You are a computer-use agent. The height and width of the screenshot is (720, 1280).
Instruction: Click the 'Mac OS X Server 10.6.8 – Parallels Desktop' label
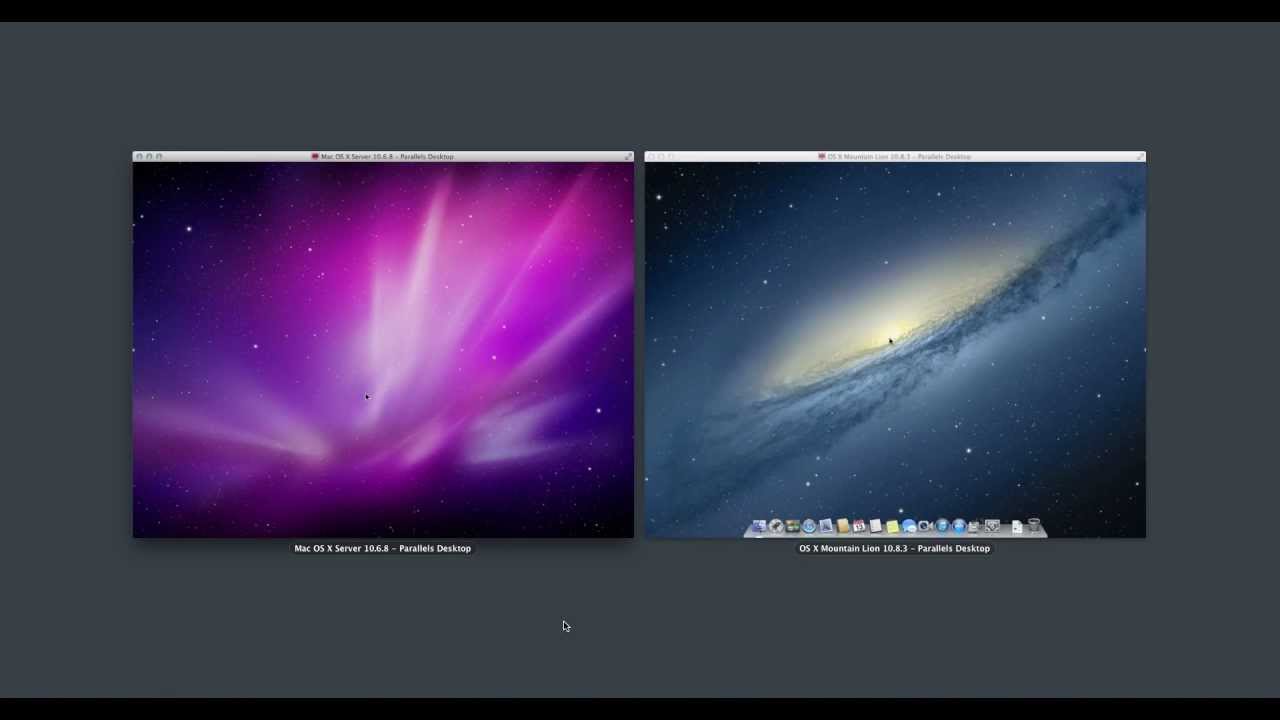pos(383,548)
